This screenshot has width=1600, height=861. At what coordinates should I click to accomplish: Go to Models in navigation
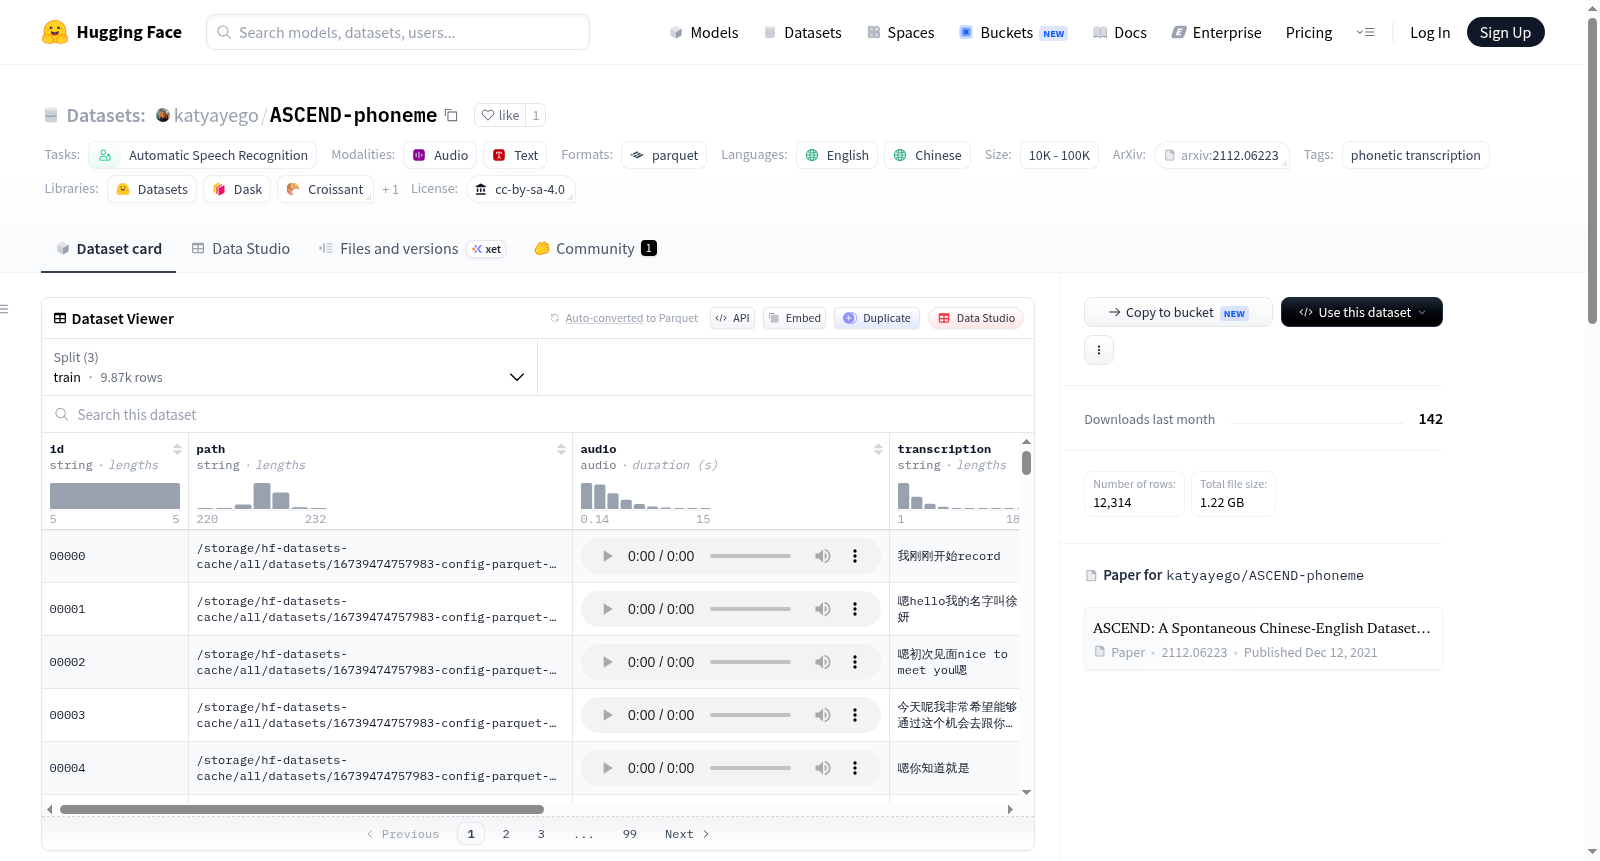704,32
